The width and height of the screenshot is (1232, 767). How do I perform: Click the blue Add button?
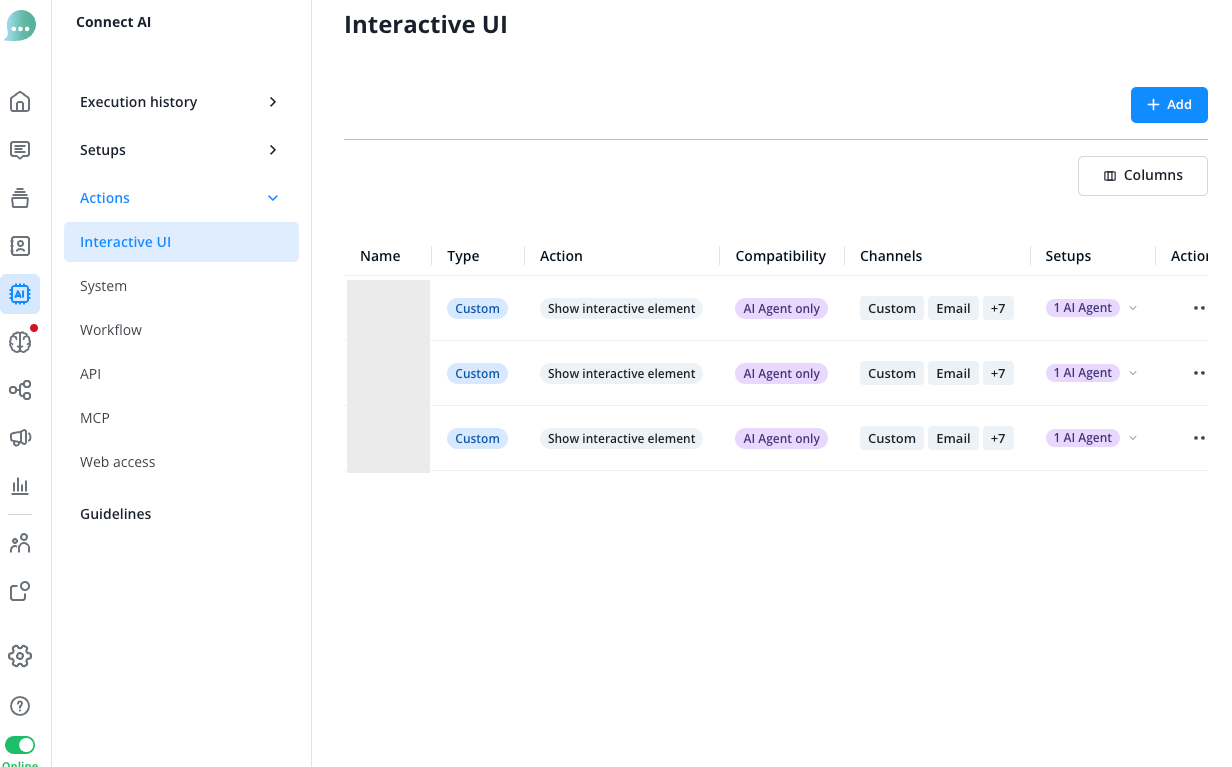pos(1169,105)
